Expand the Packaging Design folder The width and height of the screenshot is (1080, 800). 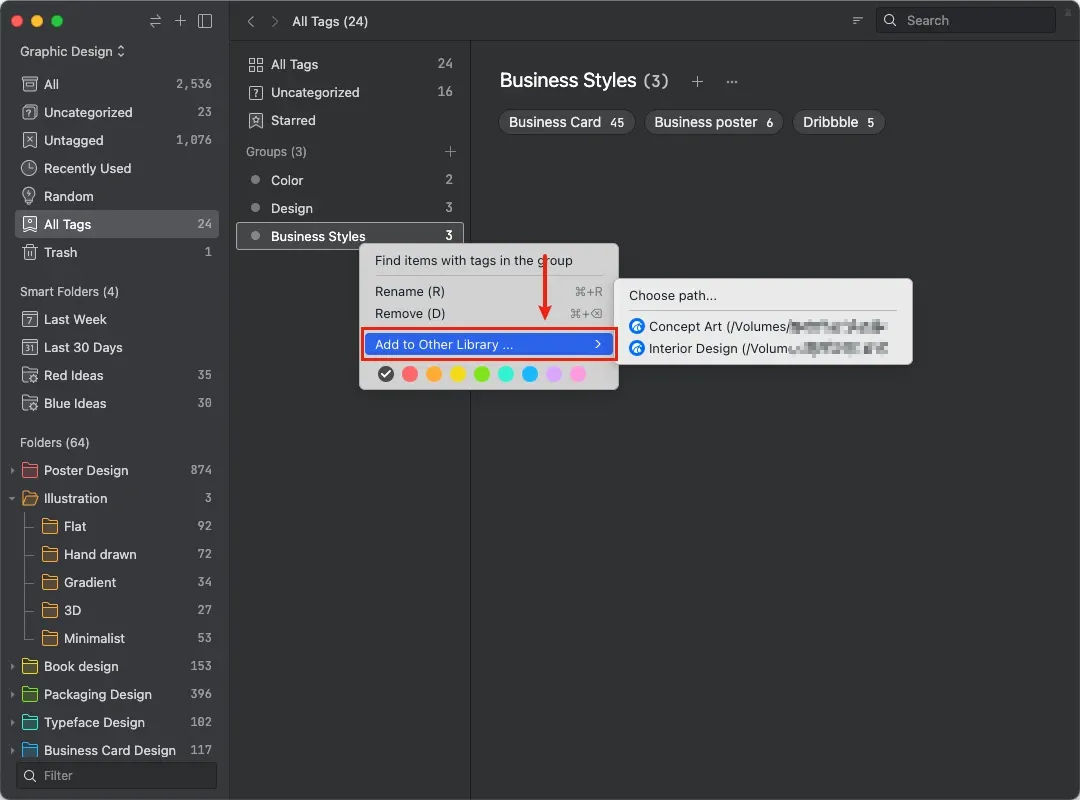tap(12, 695)
